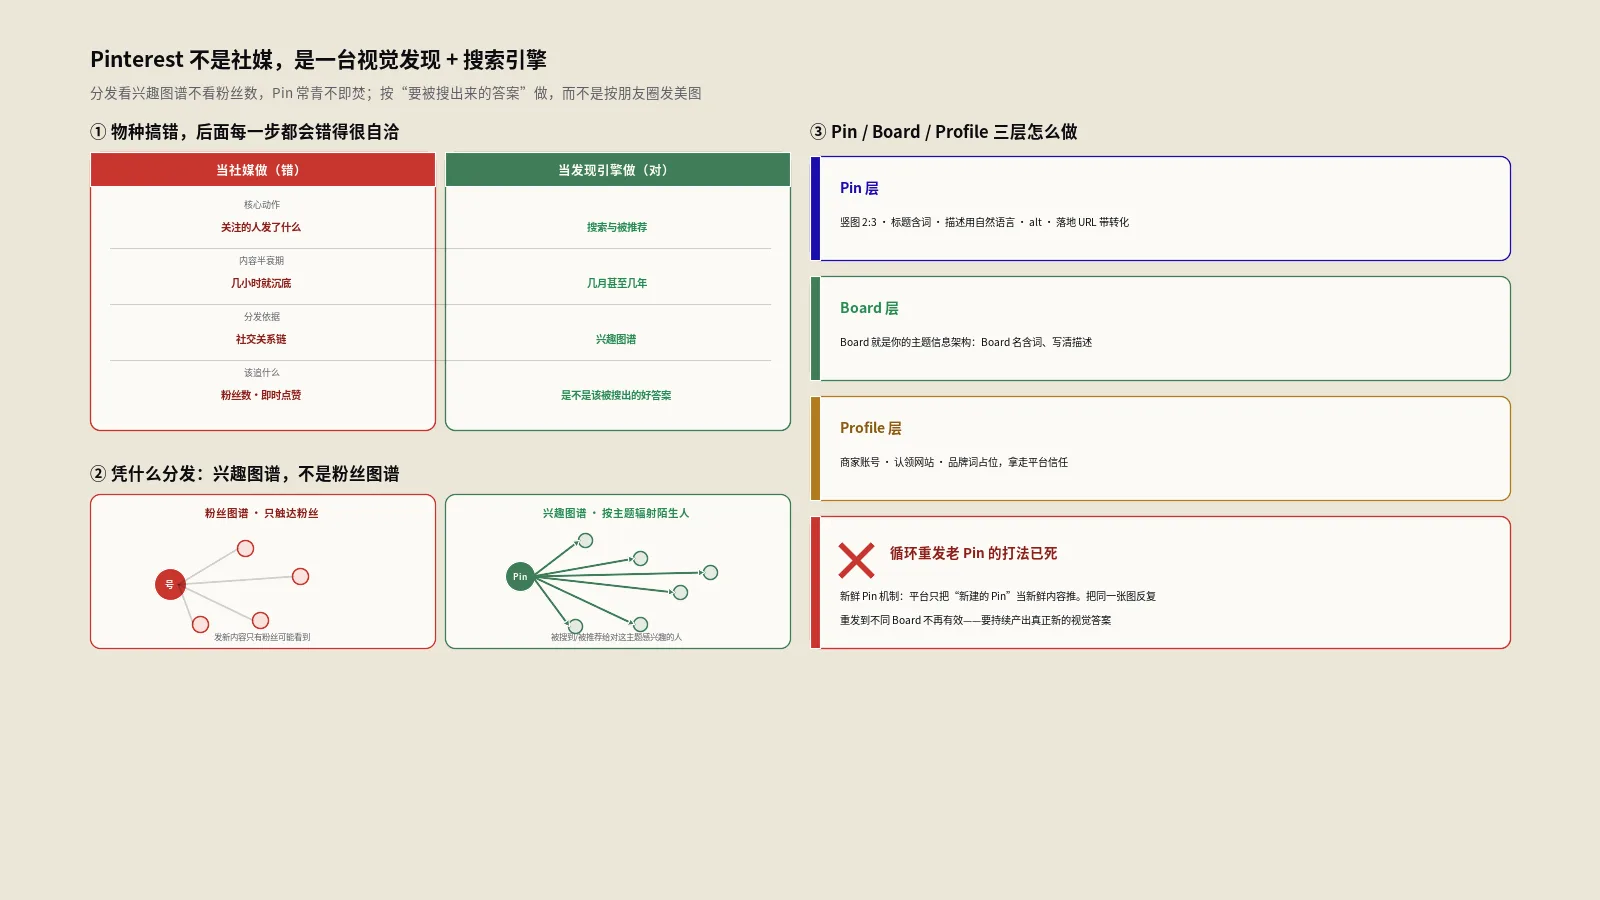1600x900 pixels.
Task: Select the line starting with 新鲜 Pin 机制
Action: (x=998, y=596)
